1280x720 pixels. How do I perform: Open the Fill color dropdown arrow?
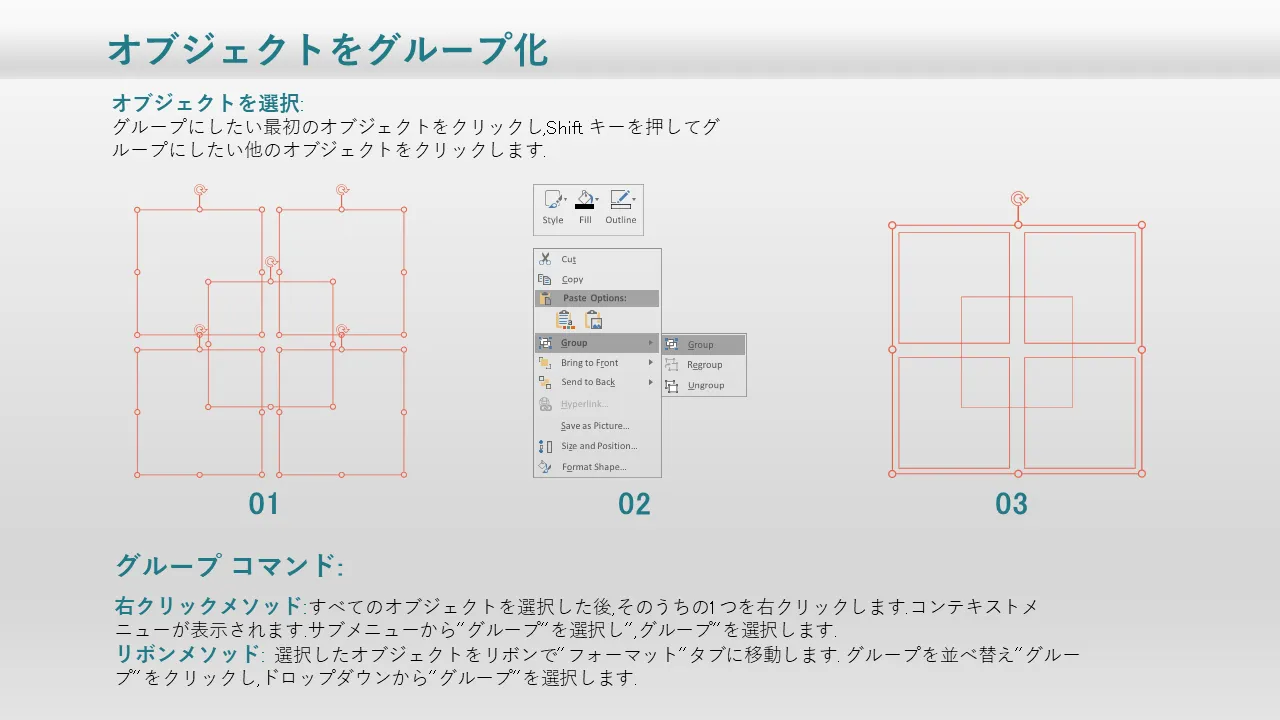point(598,199)
